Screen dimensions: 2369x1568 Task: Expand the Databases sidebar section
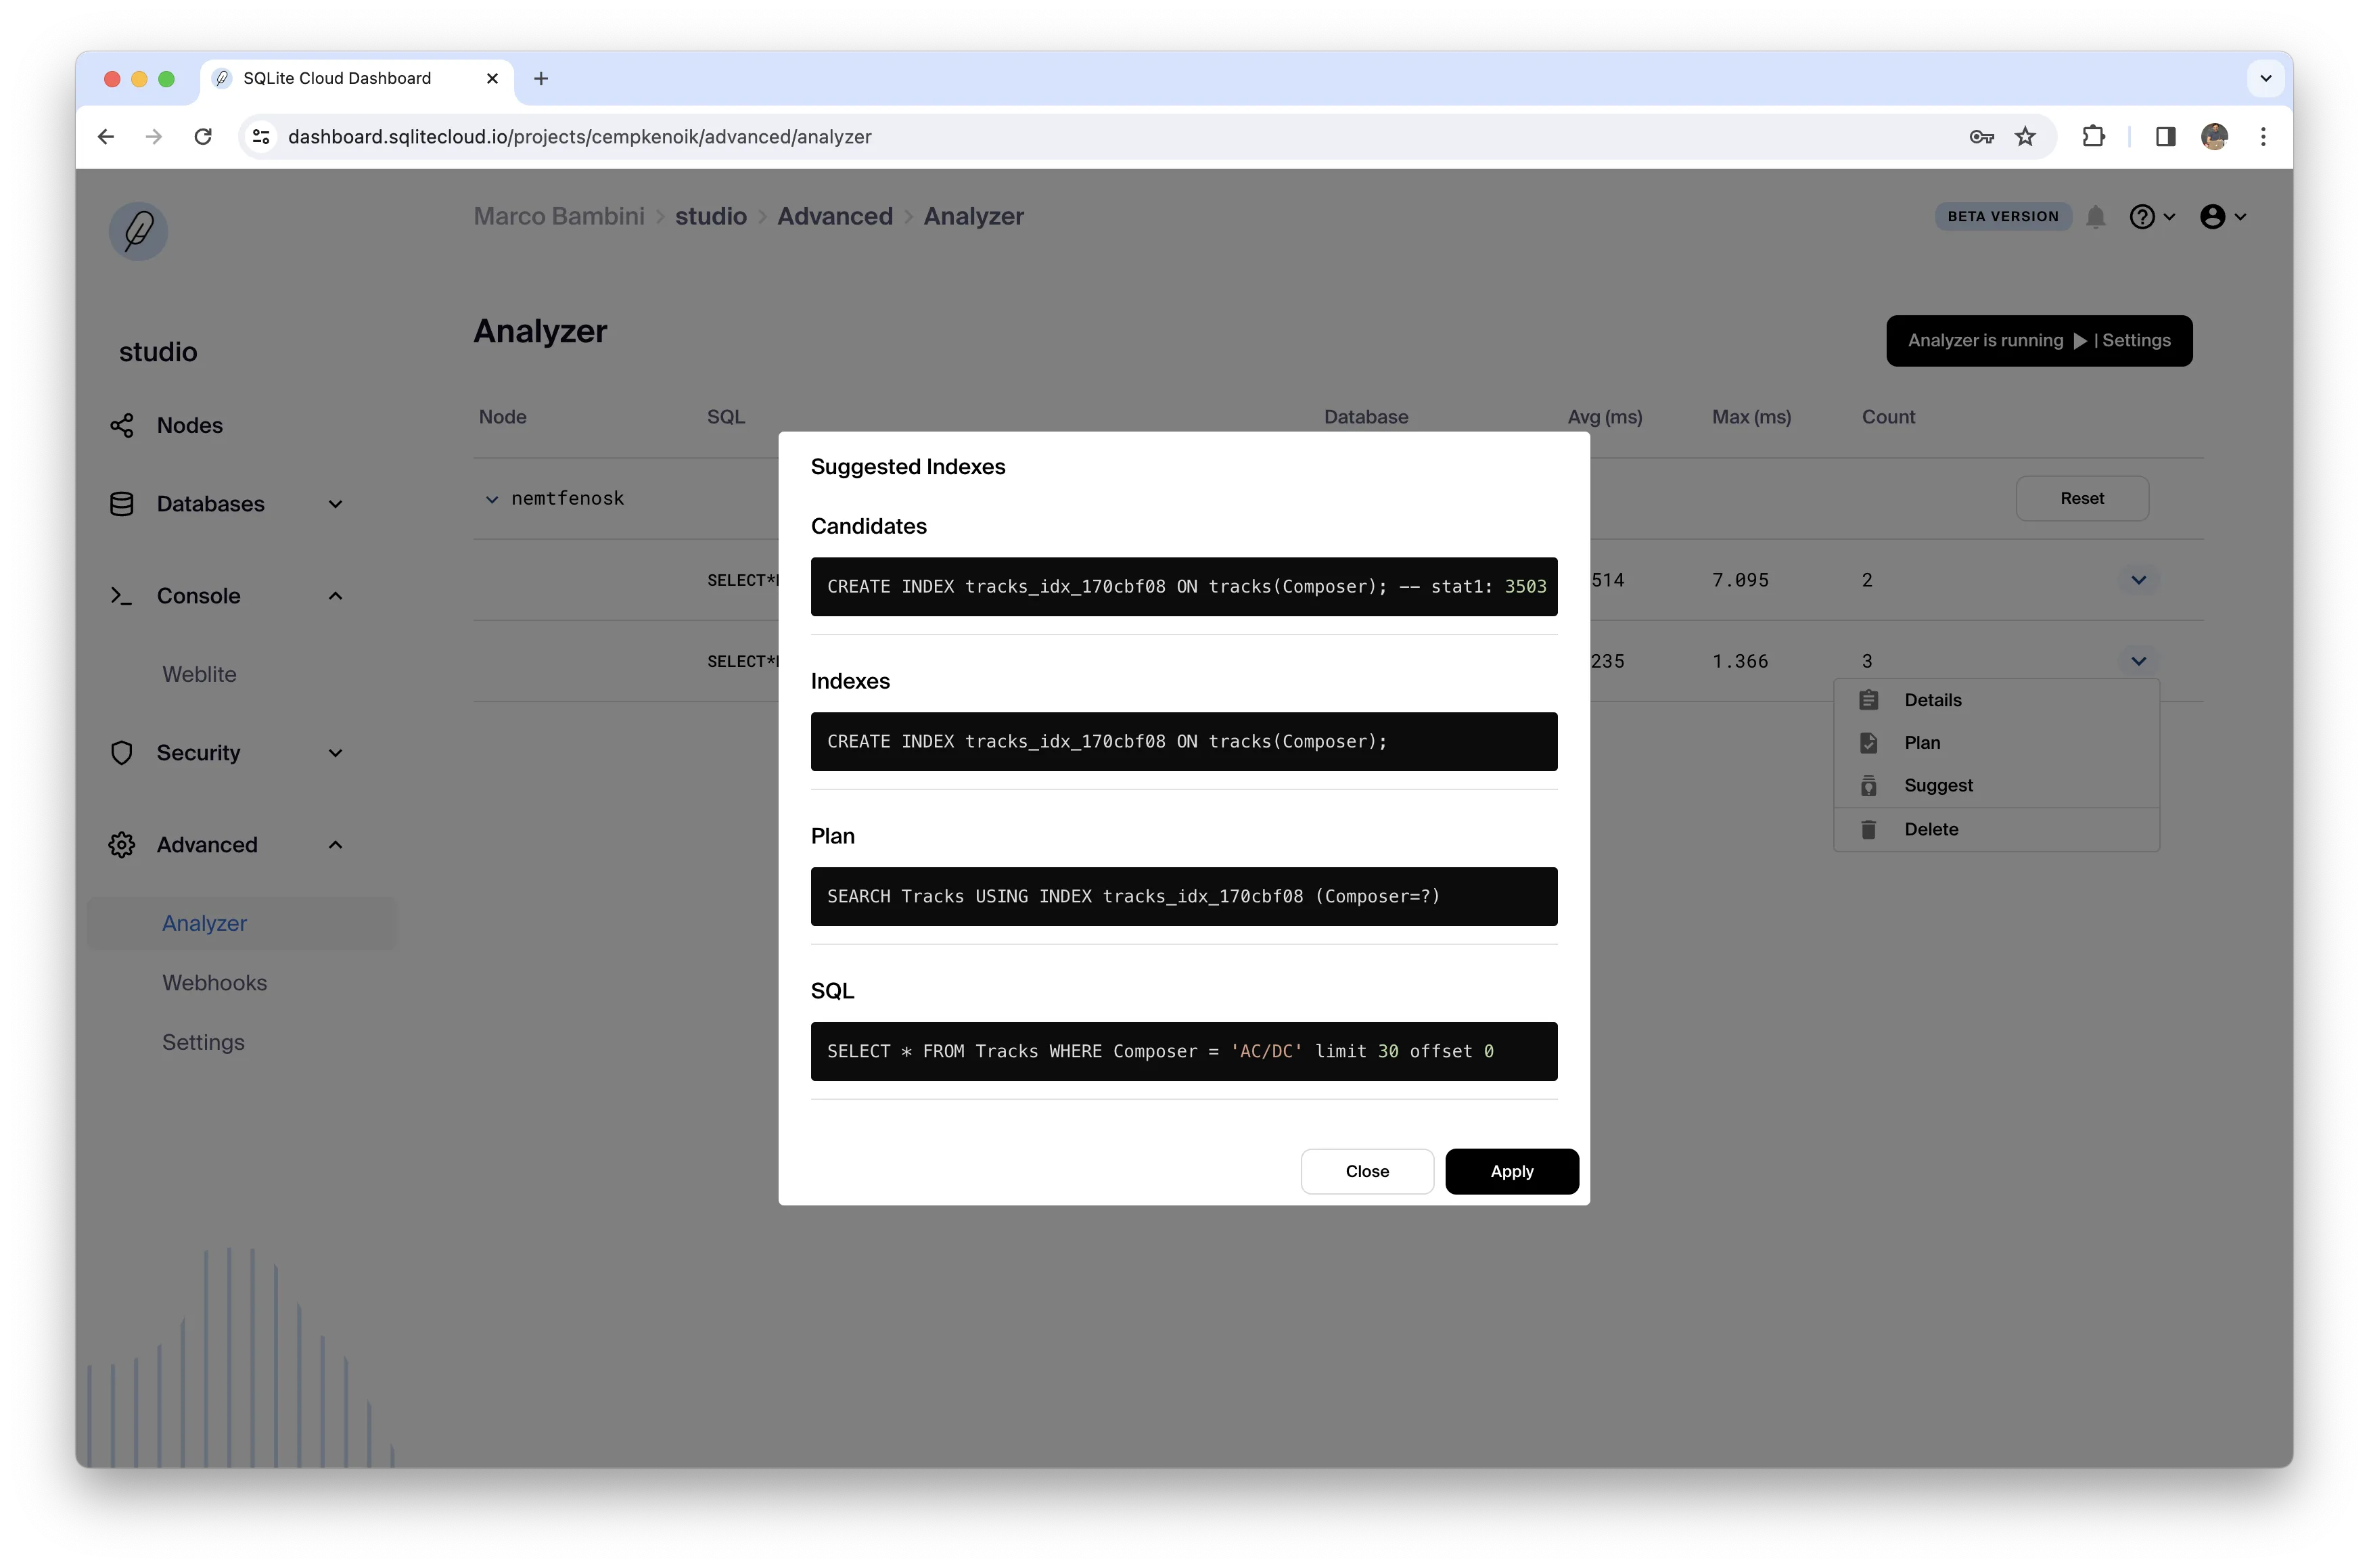(335, 504)
